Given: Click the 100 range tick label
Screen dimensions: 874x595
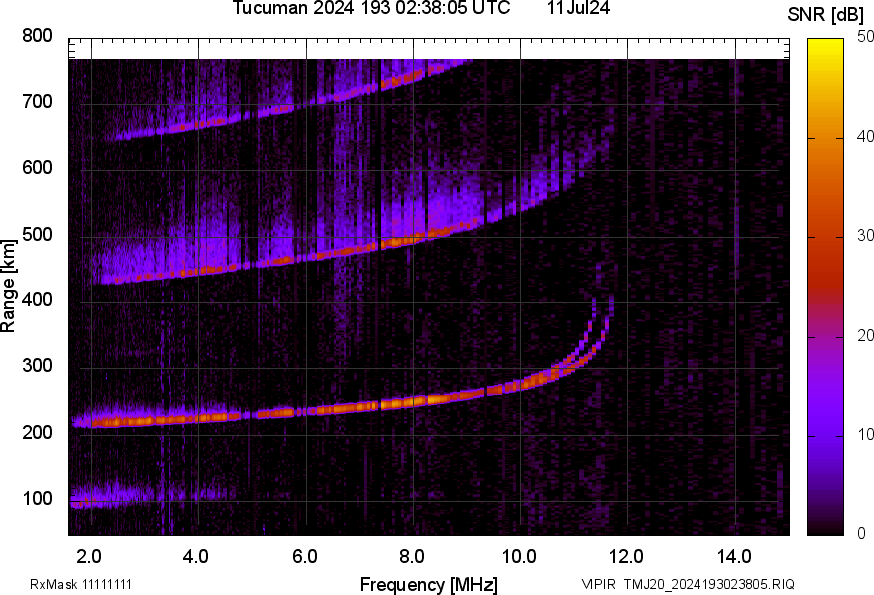Looking at the screenshot, I should (x=38, y=498).
